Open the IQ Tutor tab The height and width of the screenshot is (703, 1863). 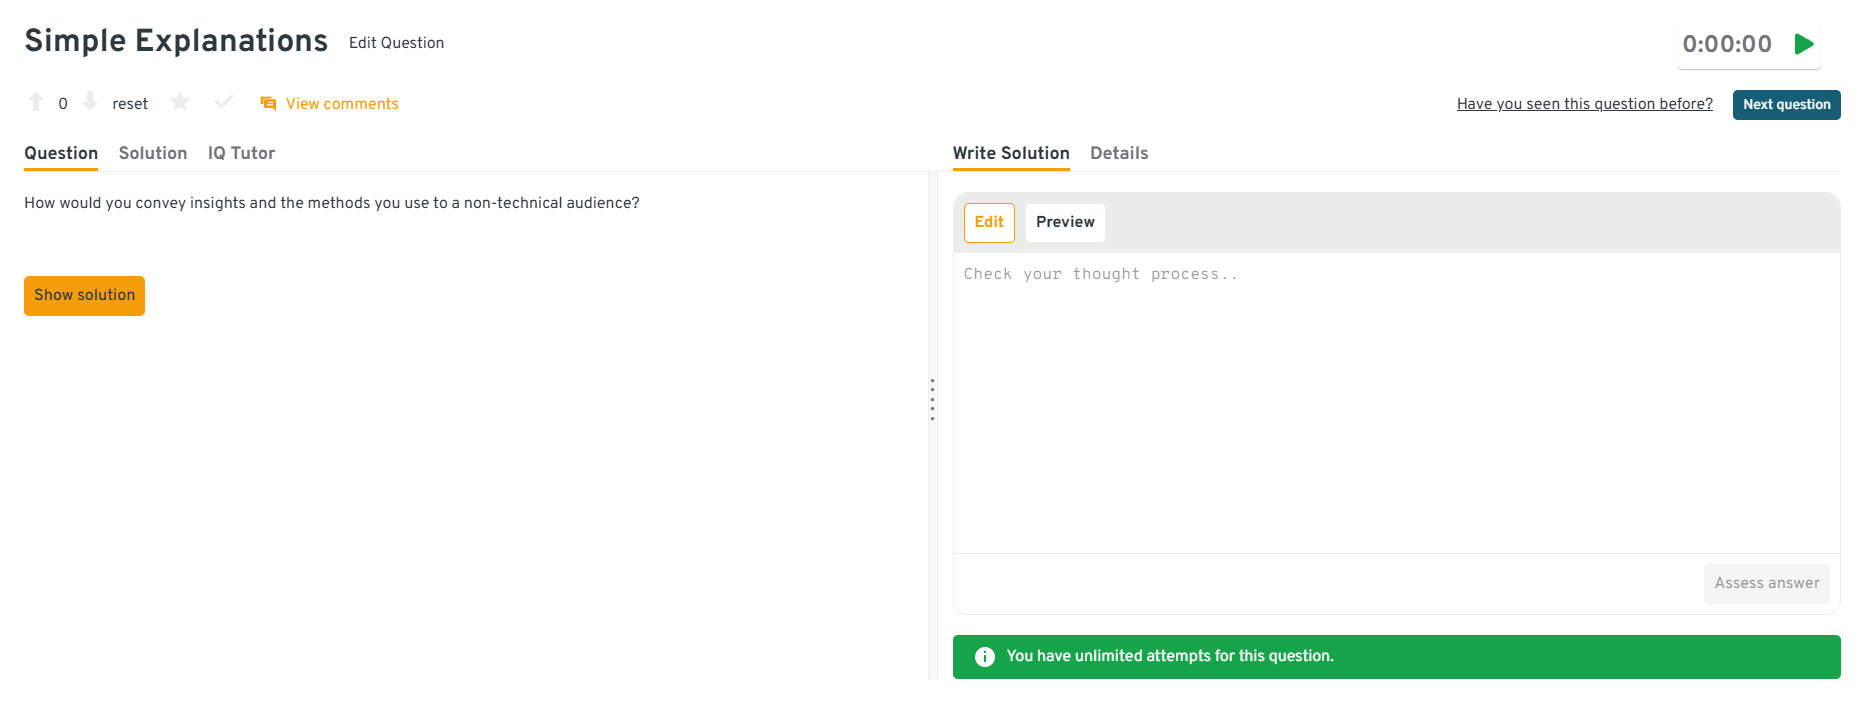(241, 153)
